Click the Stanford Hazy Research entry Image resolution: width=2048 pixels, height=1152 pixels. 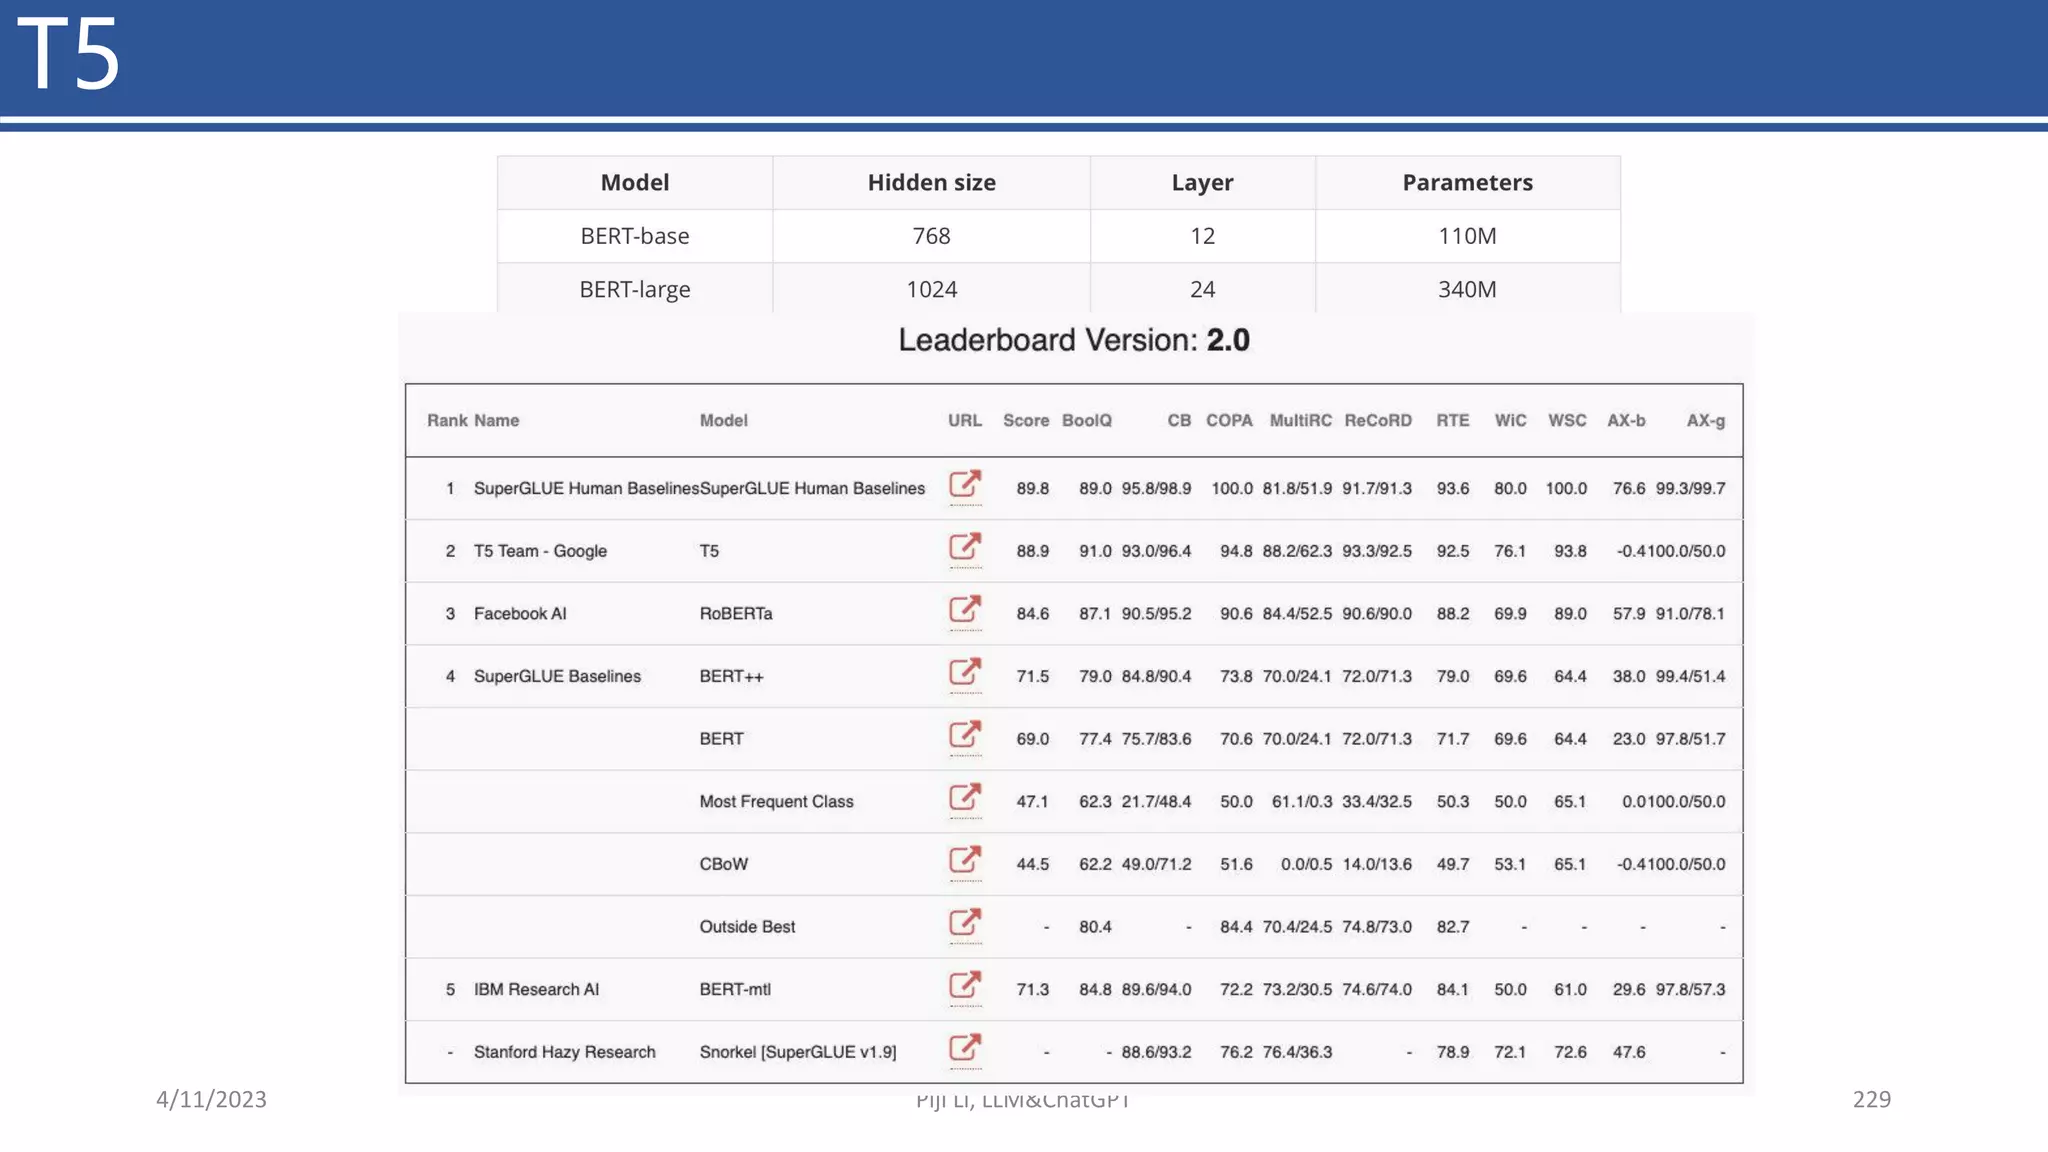pyautogui.click(x=564, y=1052)
